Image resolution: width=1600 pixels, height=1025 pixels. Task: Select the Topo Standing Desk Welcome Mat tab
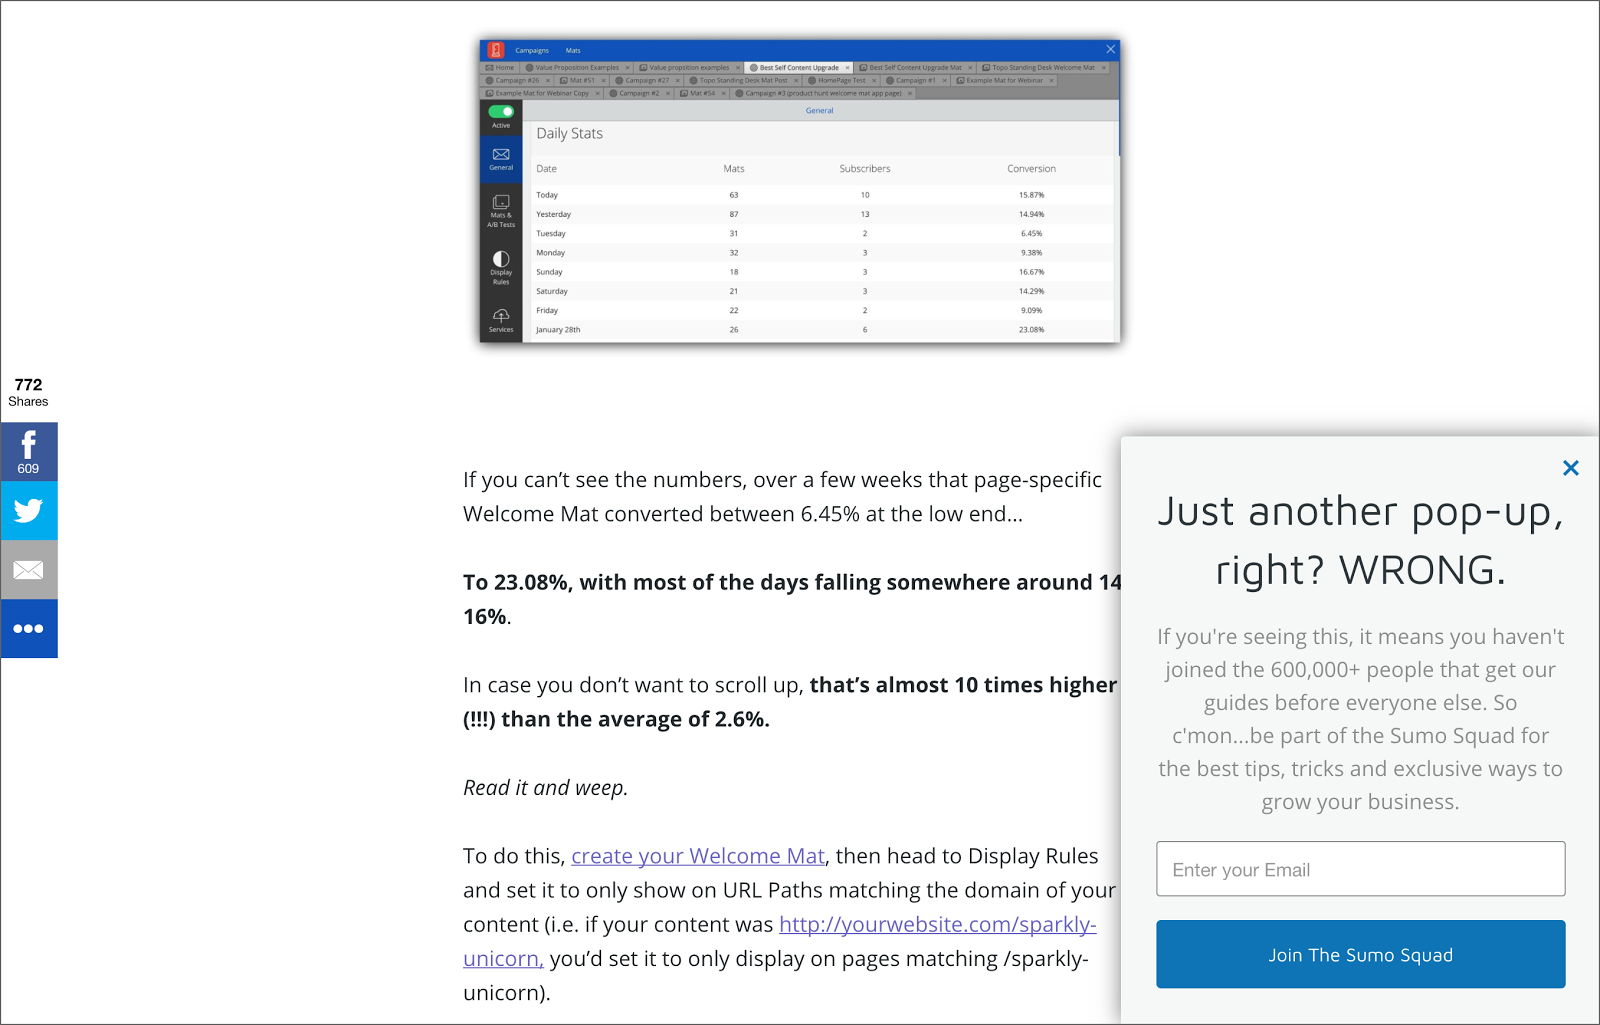[x=1043, y=68]
